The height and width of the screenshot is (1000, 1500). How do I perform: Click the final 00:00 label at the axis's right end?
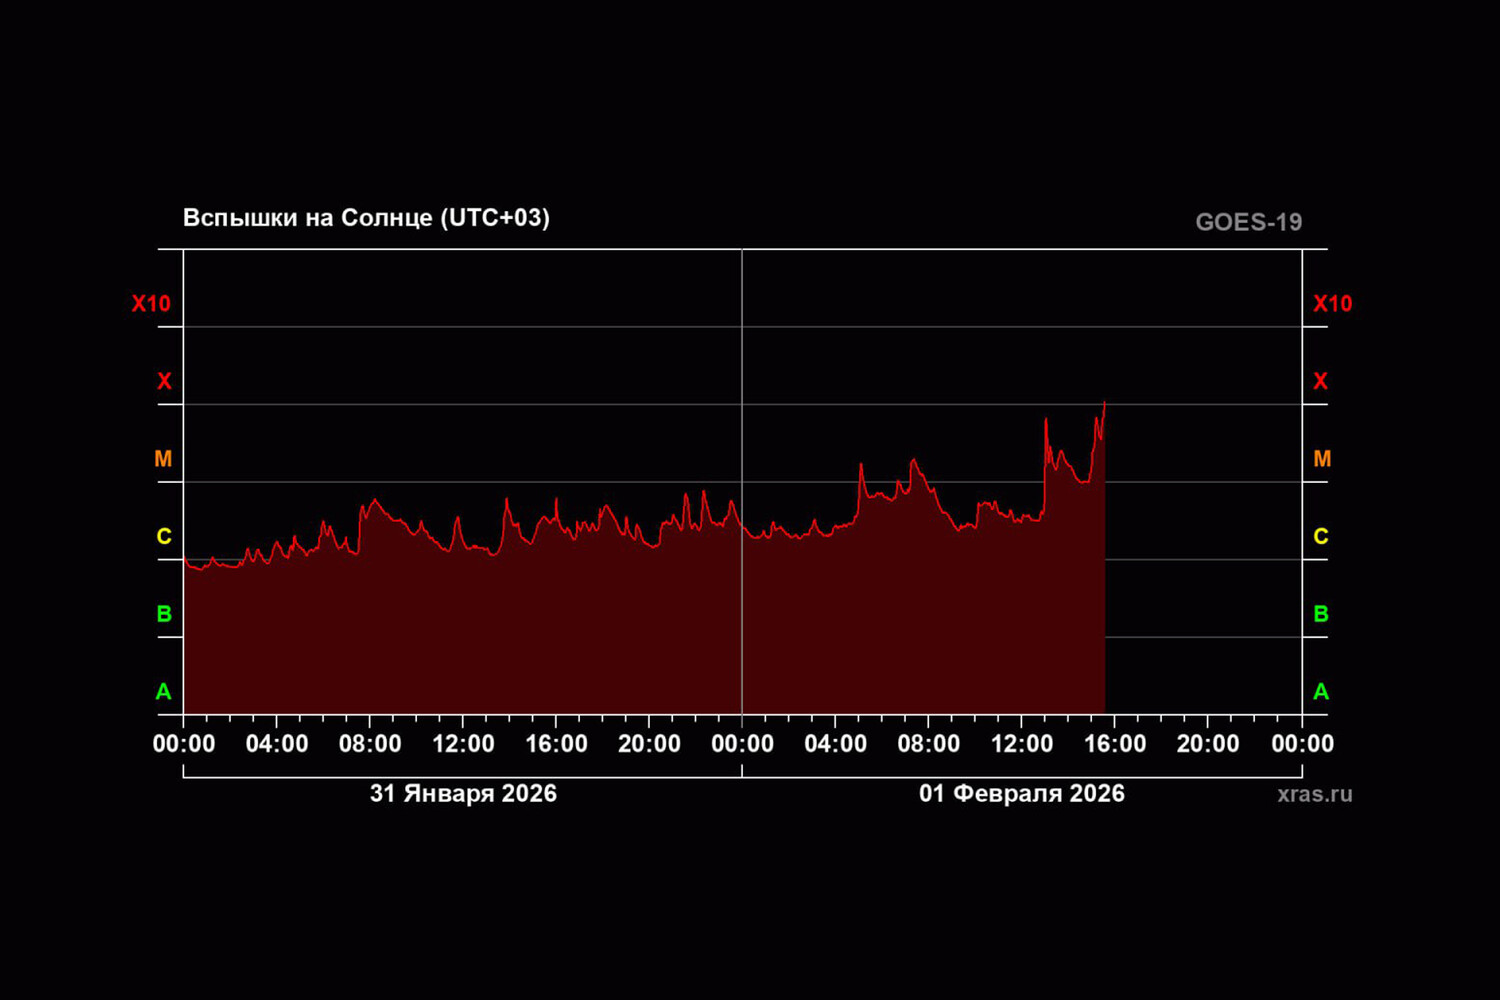(1302, 744)
